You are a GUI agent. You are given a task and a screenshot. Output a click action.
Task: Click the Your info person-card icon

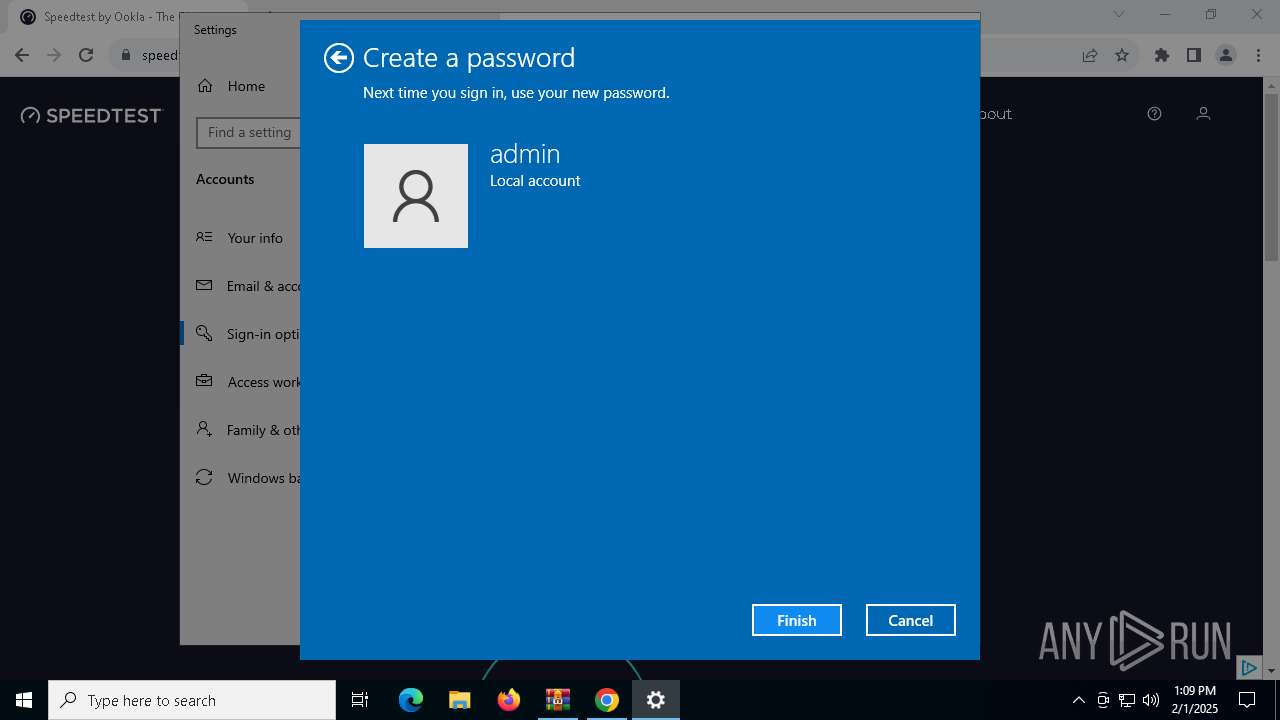coord(204,237)
